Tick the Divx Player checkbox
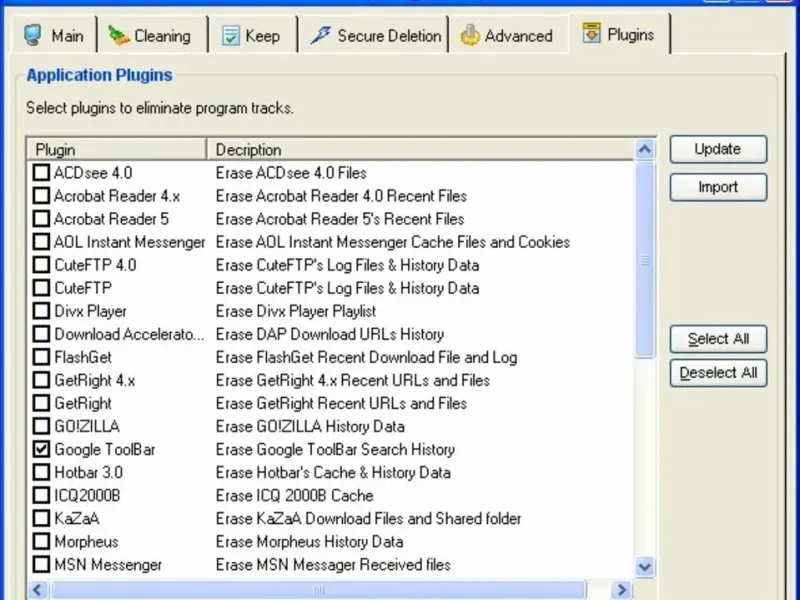800x600 pixels. (41, 311)
